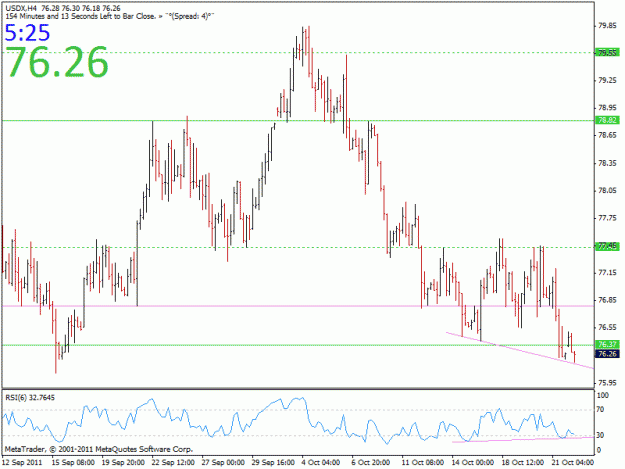This screenshot has height=469, width=625.
Task: Click the USDX,H4 chart title text
Action: 63,8
